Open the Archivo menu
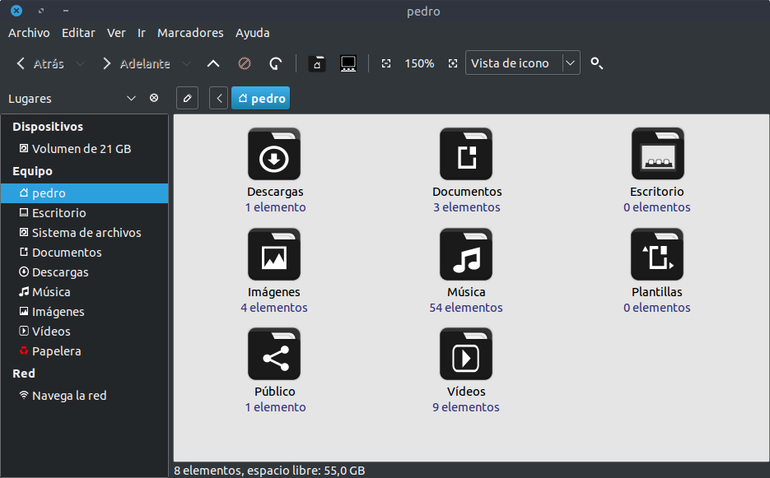Viewport: 770px width, 478px height. (x=29, y=33)
